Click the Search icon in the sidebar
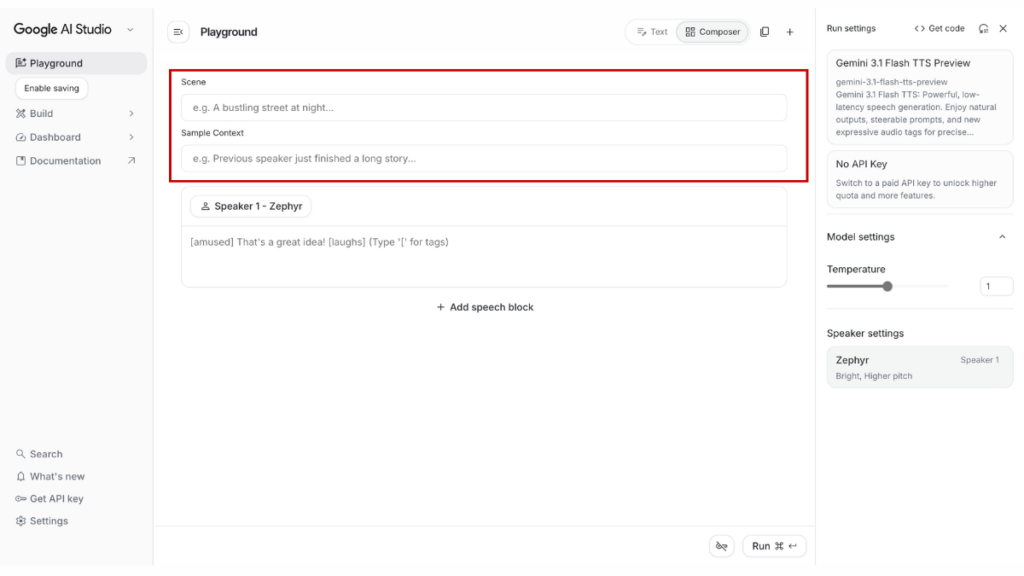 click(20, 453)
